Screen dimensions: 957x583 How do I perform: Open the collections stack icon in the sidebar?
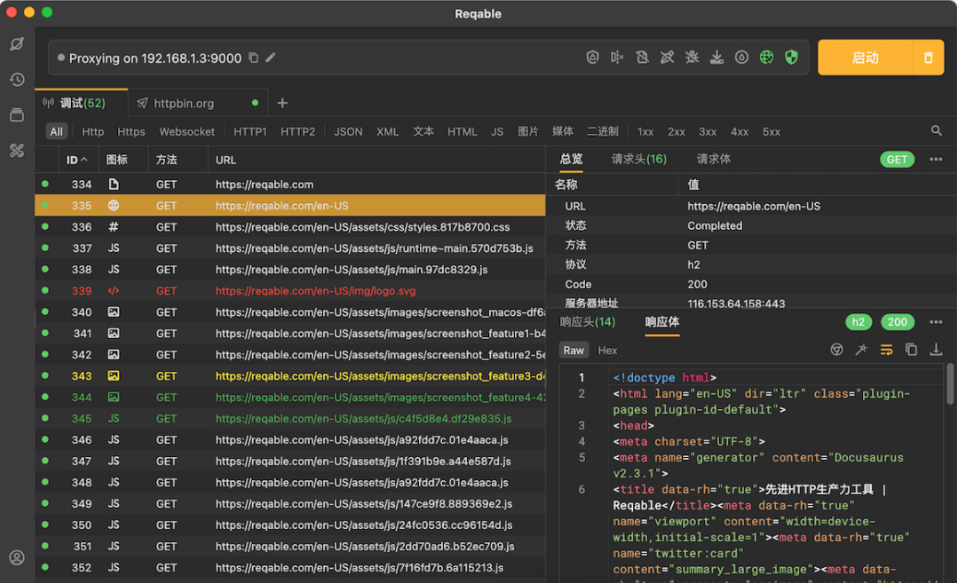click(x=17, y=115)
